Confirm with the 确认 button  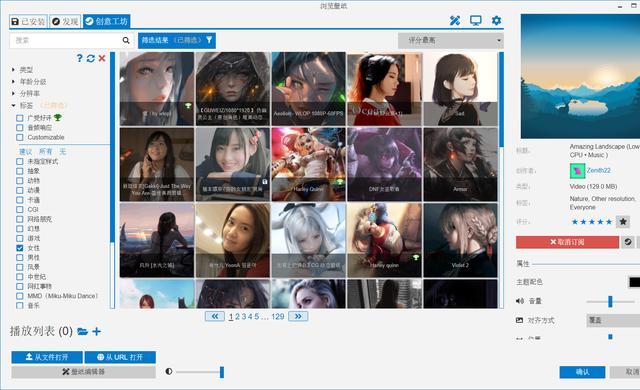pos(582,372)
